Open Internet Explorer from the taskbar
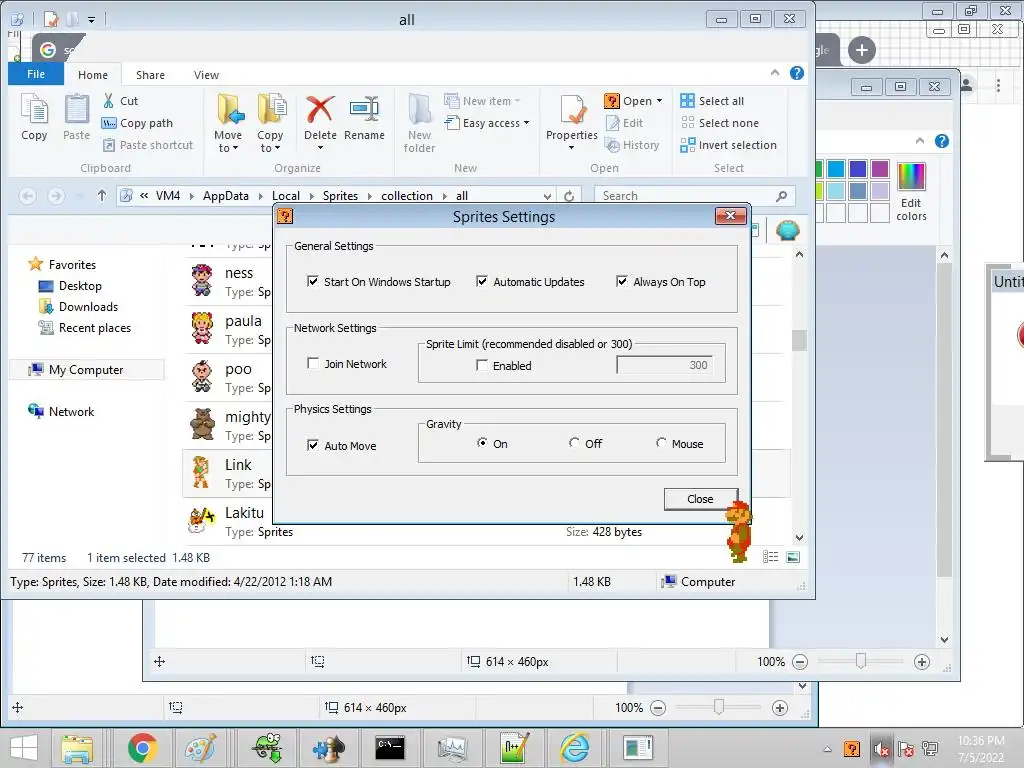 tap(575, 748)
